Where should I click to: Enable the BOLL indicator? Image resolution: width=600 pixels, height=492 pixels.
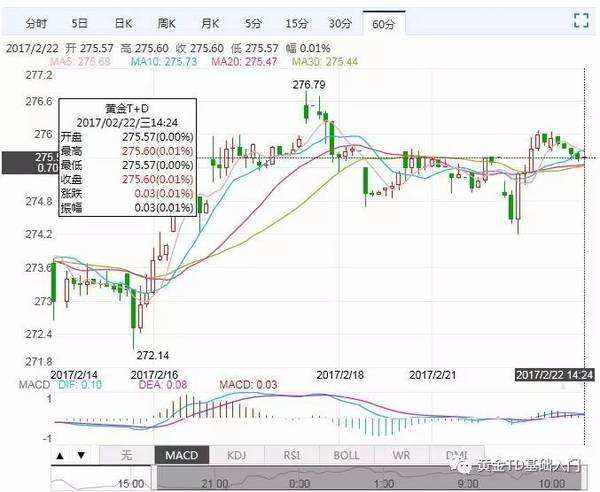(346, 455)
